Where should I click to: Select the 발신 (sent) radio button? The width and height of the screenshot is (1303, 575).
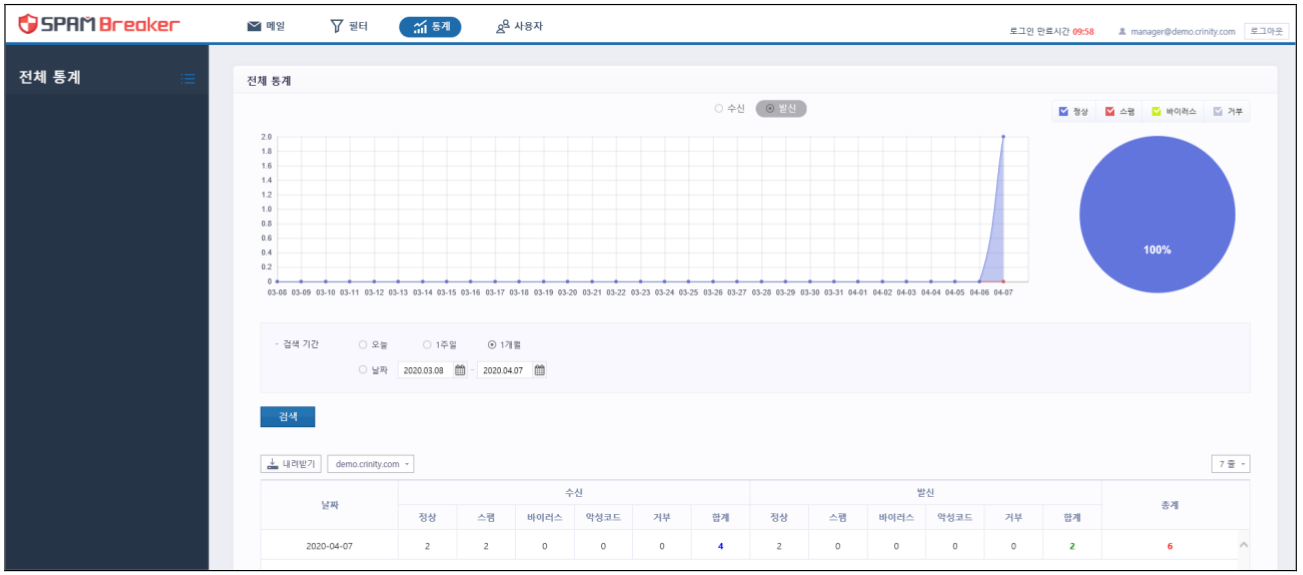pos(771,108)
